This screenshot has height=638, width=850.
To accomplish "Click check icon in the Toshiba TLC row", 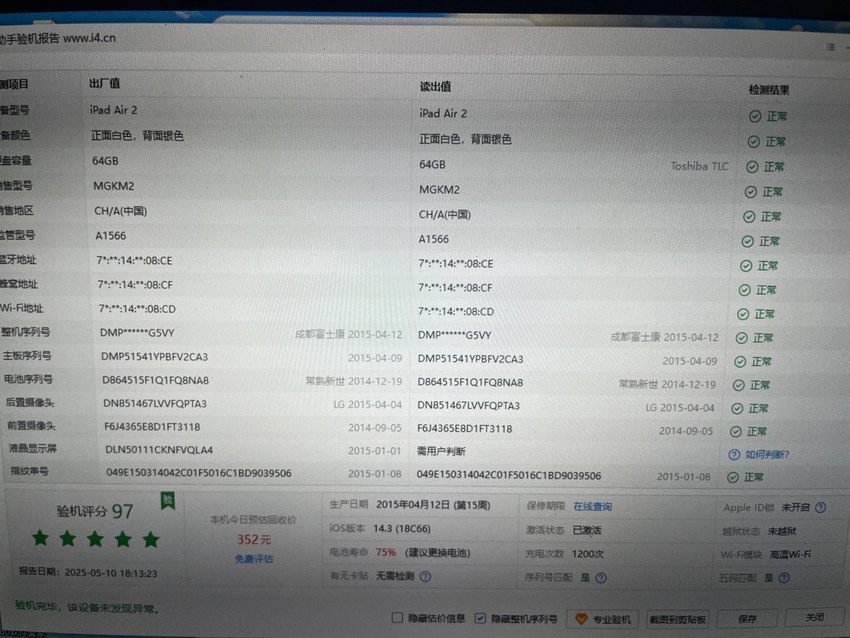I will [x=752, y=167].
